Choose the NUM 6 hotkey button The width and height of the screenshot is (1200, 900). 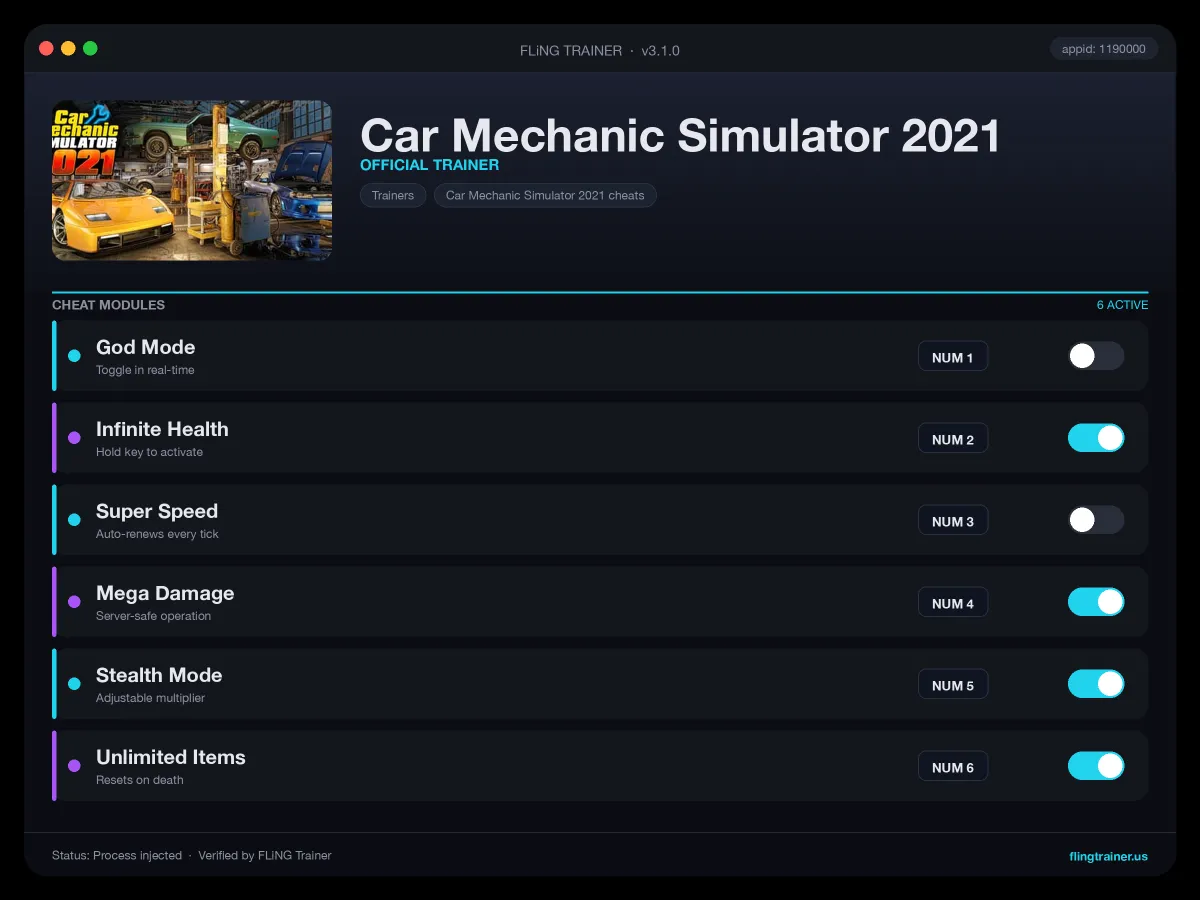click(953, 767)
